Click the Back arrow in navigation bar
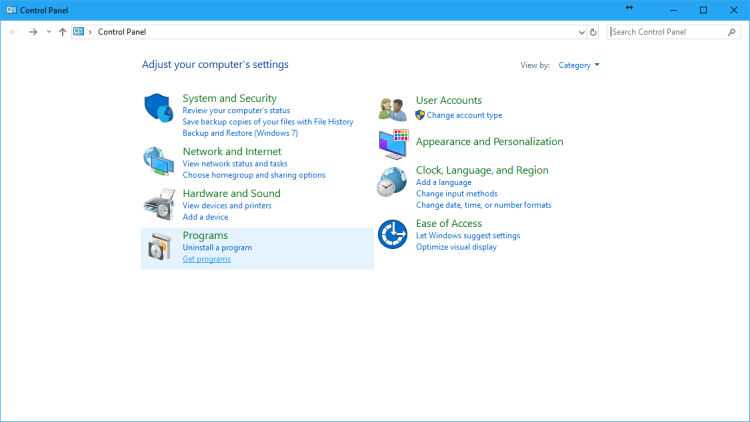This screenshot has height=422, width=750. point(13,32)
